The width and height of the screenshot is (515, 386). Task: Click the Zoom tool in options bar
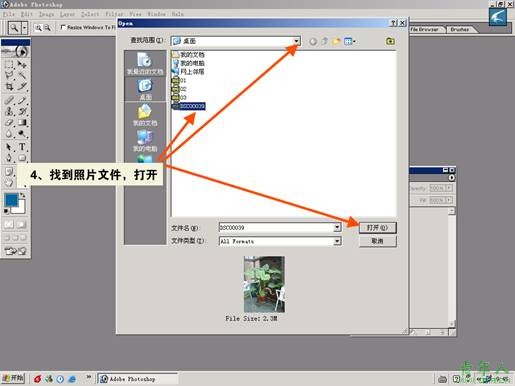pyautogui.click(x=14, y=28)
